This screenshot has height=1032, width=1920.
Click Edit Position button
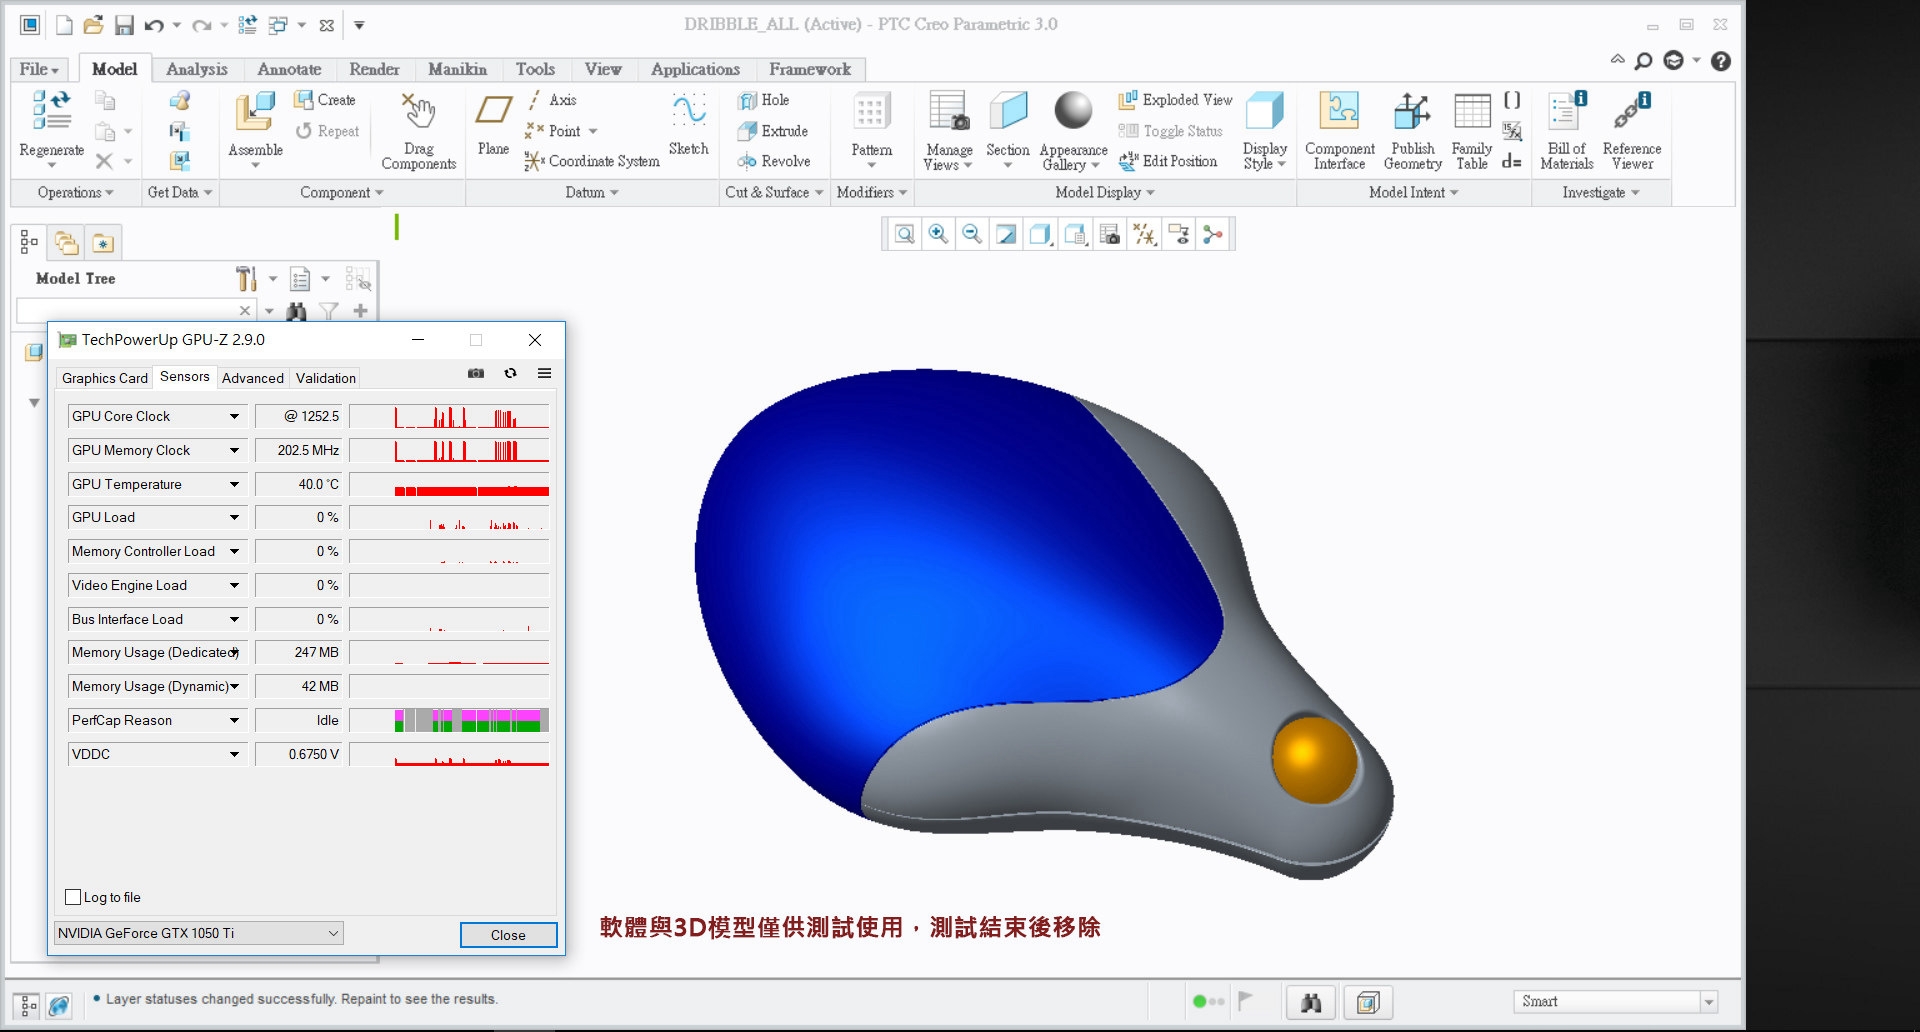[x=1168, y=161]
